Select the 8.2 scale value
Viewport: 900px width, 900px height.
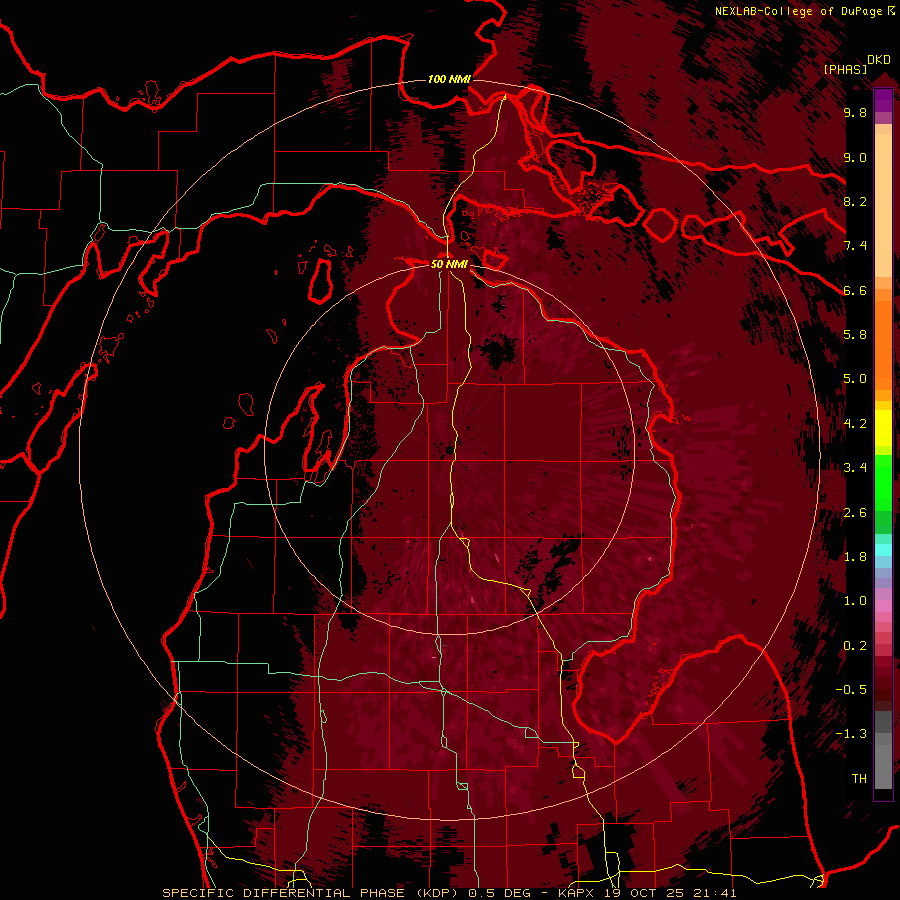click(855, 201)
